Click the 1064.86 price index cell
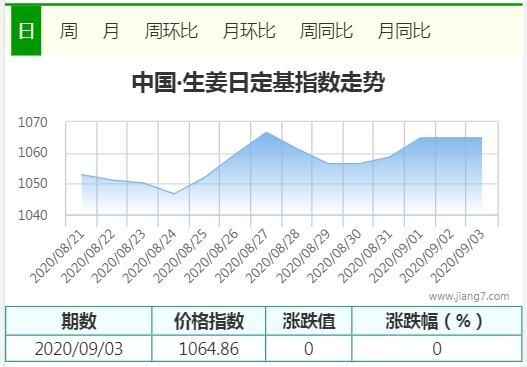This screenshot has width=527, height=367. point(209,349)
